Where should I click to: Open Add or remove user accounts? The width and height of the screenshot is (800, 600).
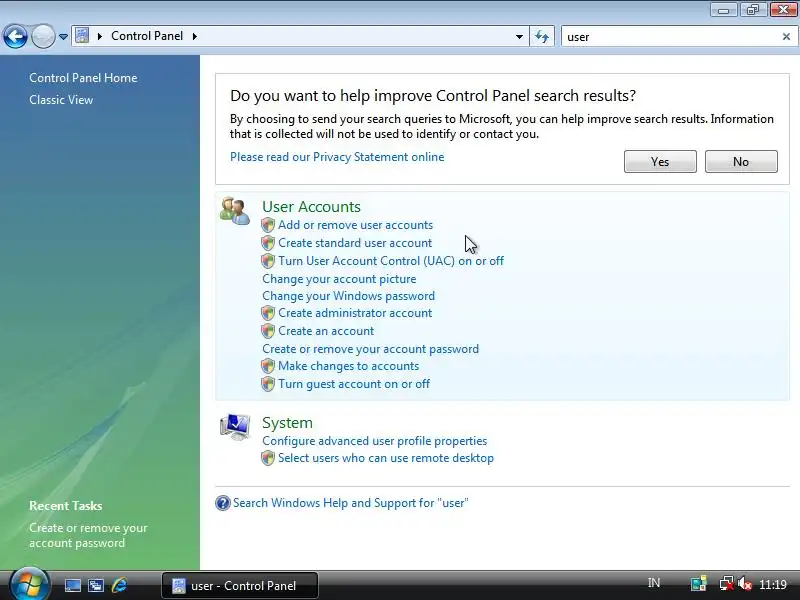[x=355, y=225]
